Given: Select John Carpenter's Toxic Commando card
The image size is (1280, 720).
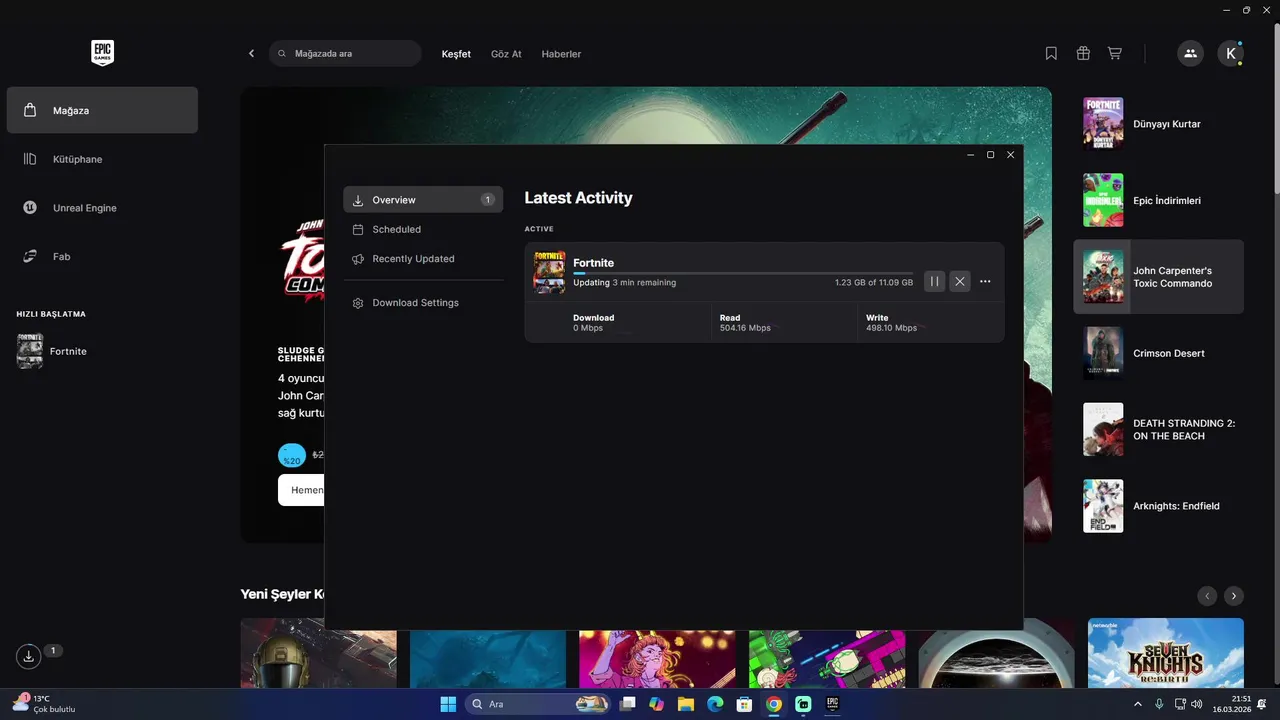Looking at the screenshot, I should coord(1159,277).
